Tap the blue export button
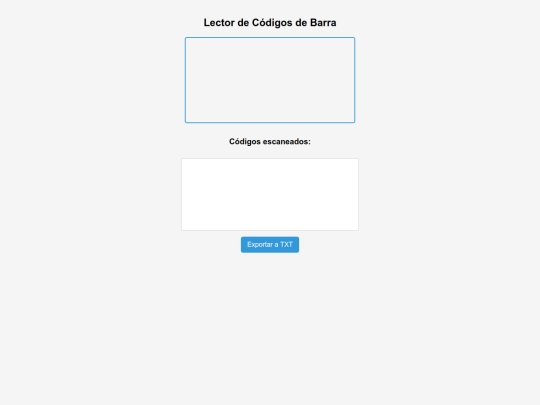Screen dimensions: 540x405 point(270,245)
